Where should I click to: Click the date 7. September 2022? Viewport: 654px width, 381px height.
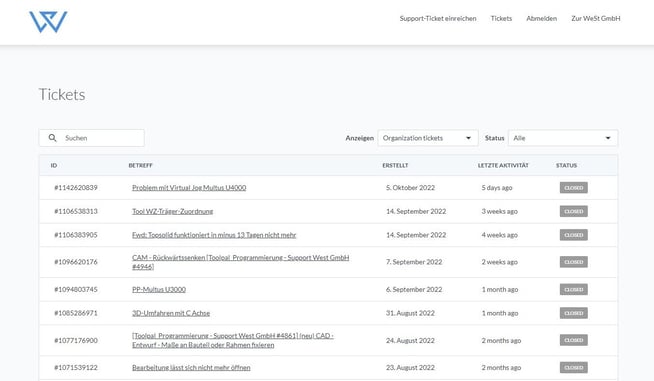(x=414, y=262)
